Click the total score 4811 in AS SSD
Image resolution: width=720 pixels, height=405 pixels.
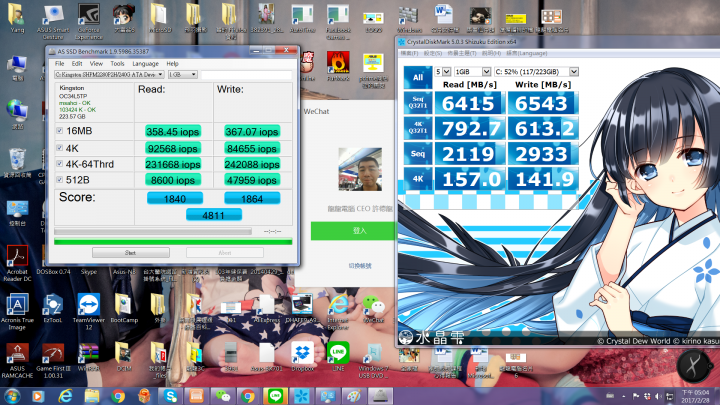[214, 215]
